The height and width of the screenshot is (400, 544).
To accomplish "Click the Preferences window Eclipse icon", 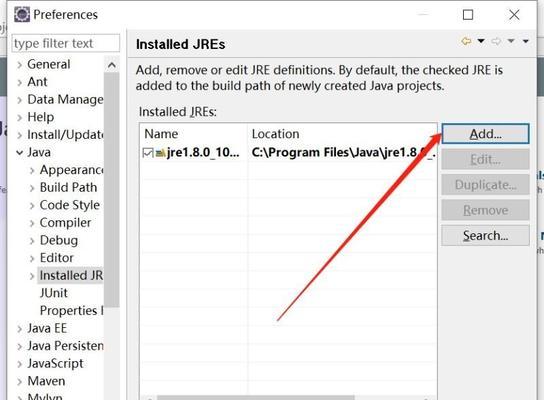I will pos(22,15).
